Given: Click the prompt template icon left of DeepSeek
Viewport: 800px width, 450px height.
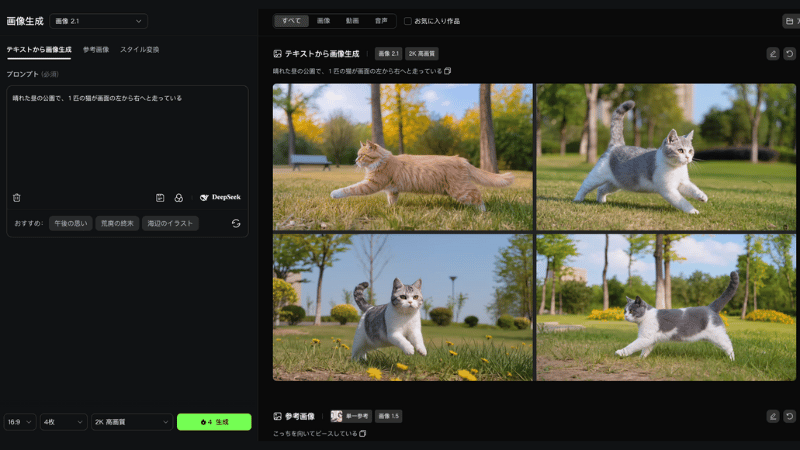Looking at the screenshot, I should click(x=160, y=198).
